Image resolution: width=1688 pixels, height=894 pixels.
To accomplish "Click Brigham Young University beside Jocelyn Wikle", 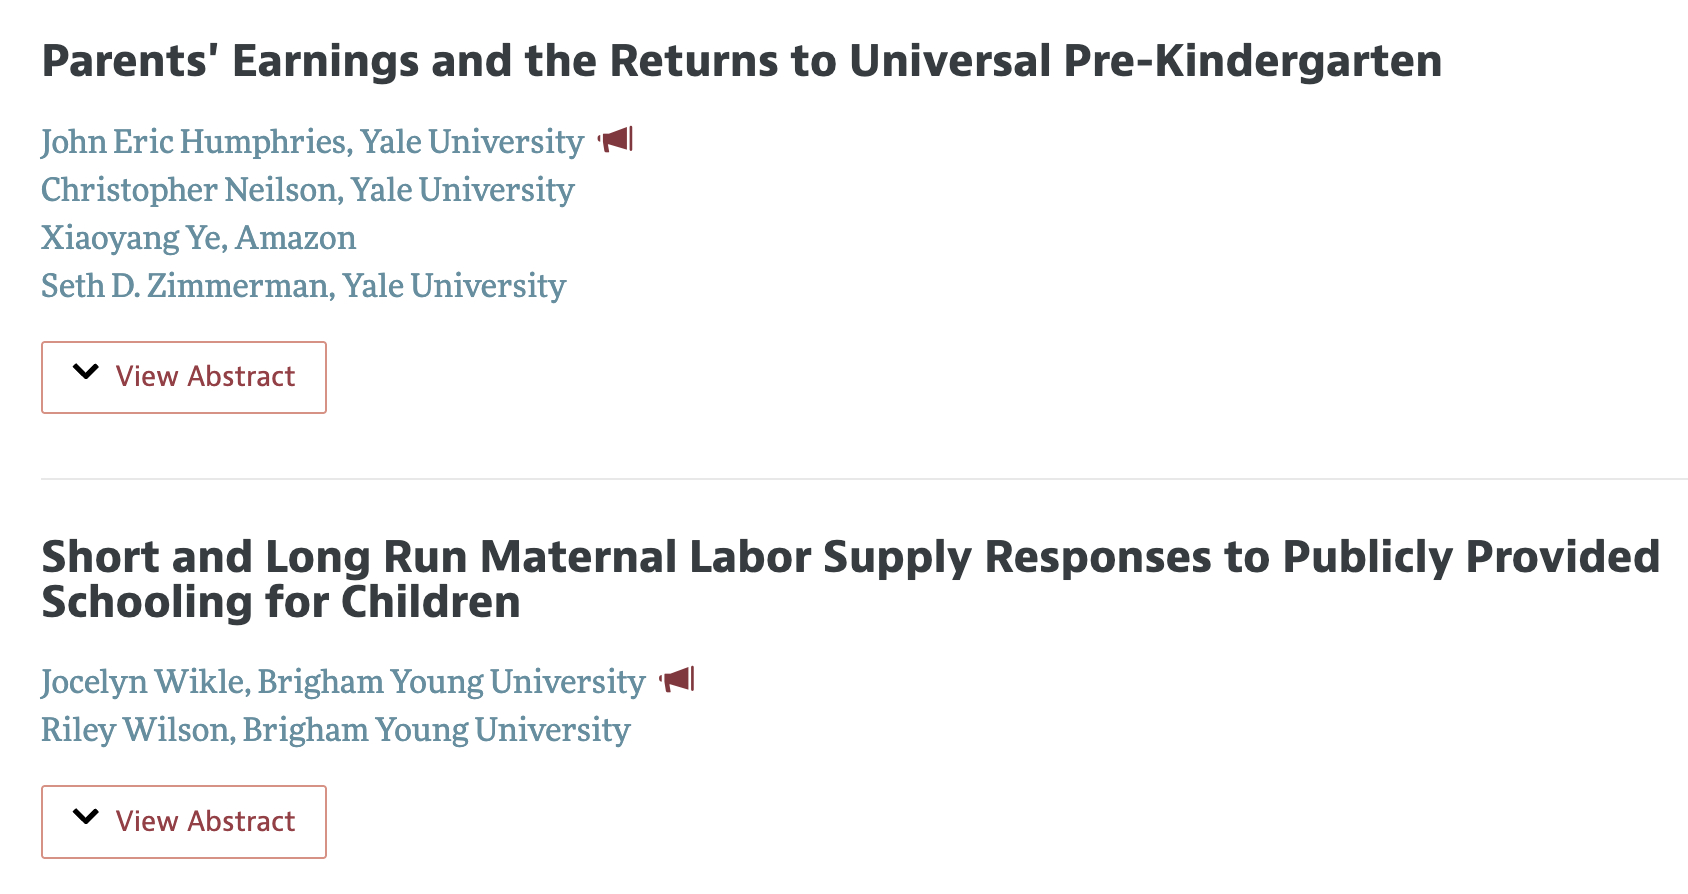I will click(451, 682).
